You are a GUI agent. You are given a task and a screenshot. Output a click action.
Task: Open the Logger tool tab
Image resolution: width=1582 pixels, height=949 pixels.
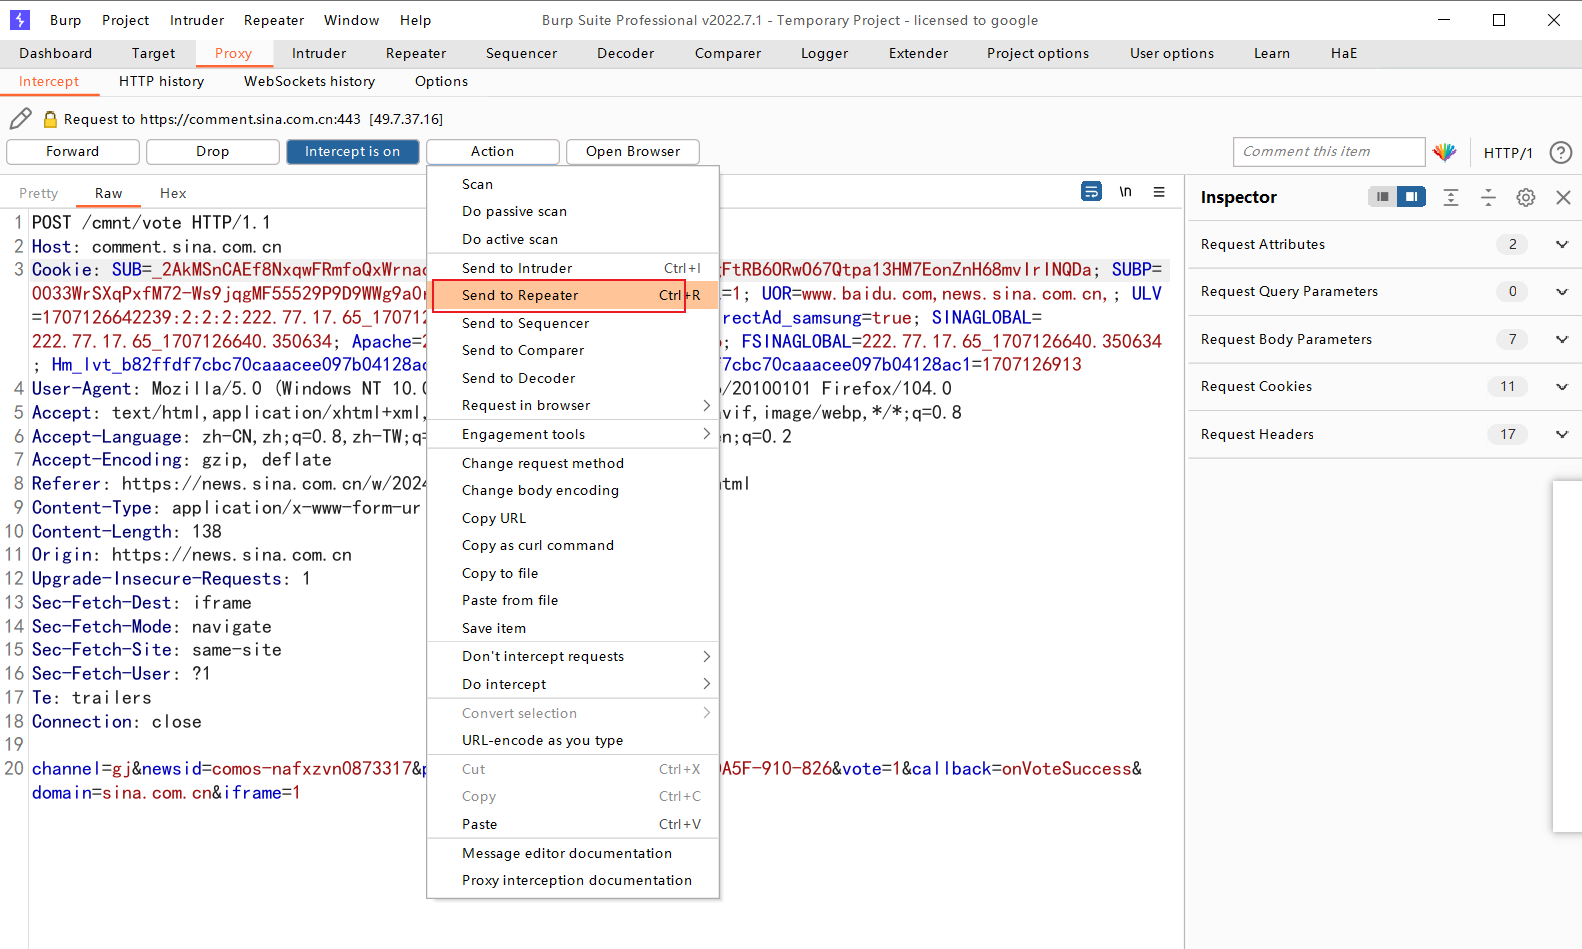pyautogui.click(x=825, y=54)
